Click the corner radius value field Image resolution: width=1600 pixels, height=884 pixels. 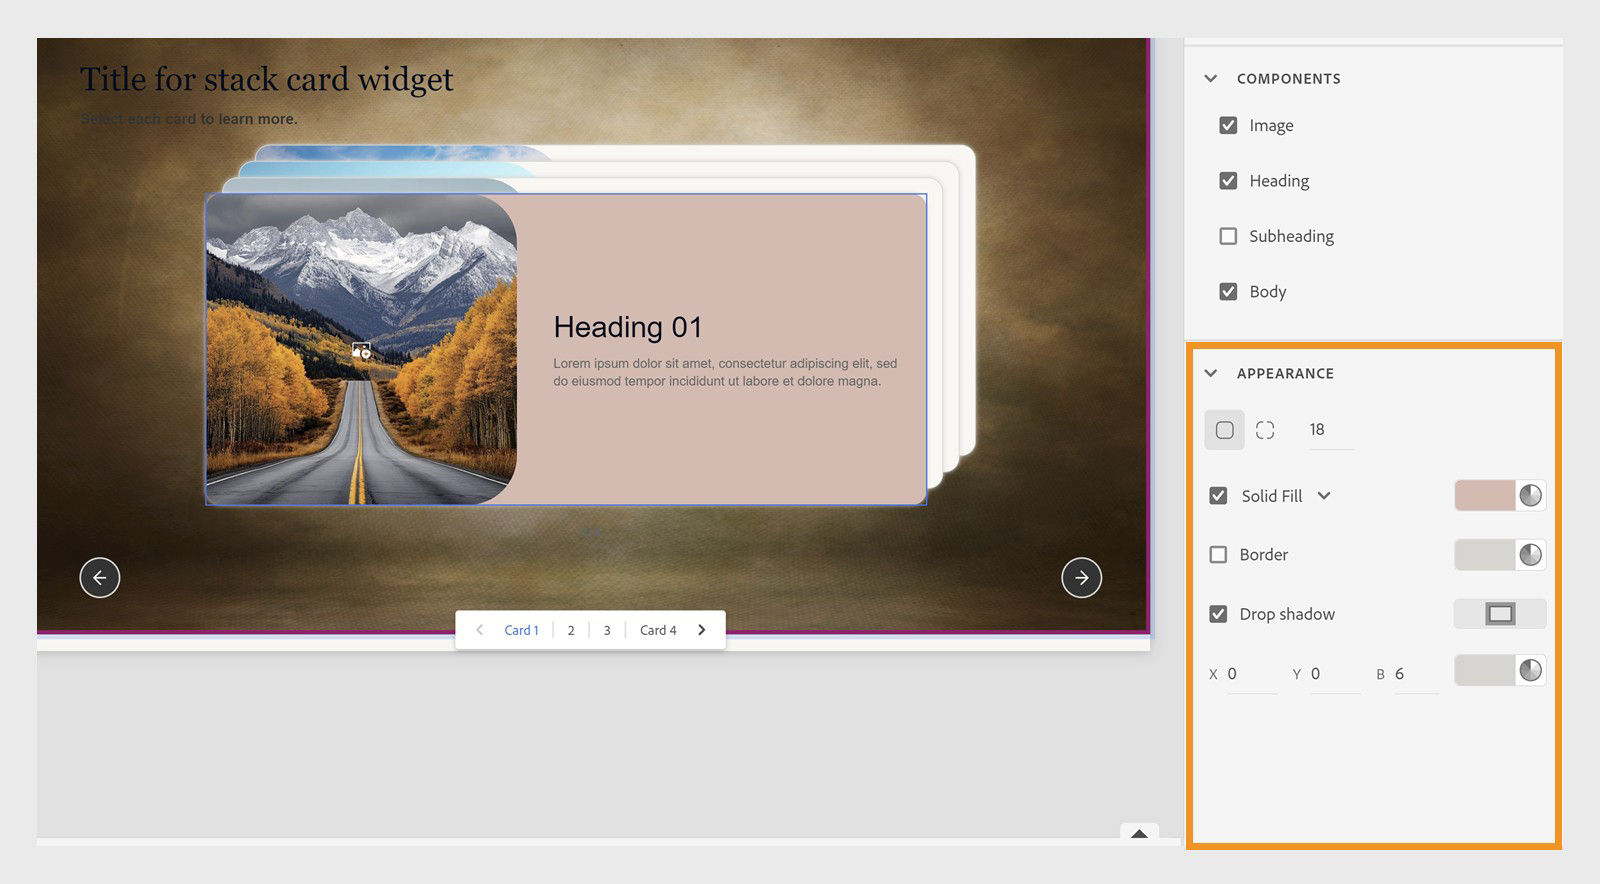pos(1330,430)
